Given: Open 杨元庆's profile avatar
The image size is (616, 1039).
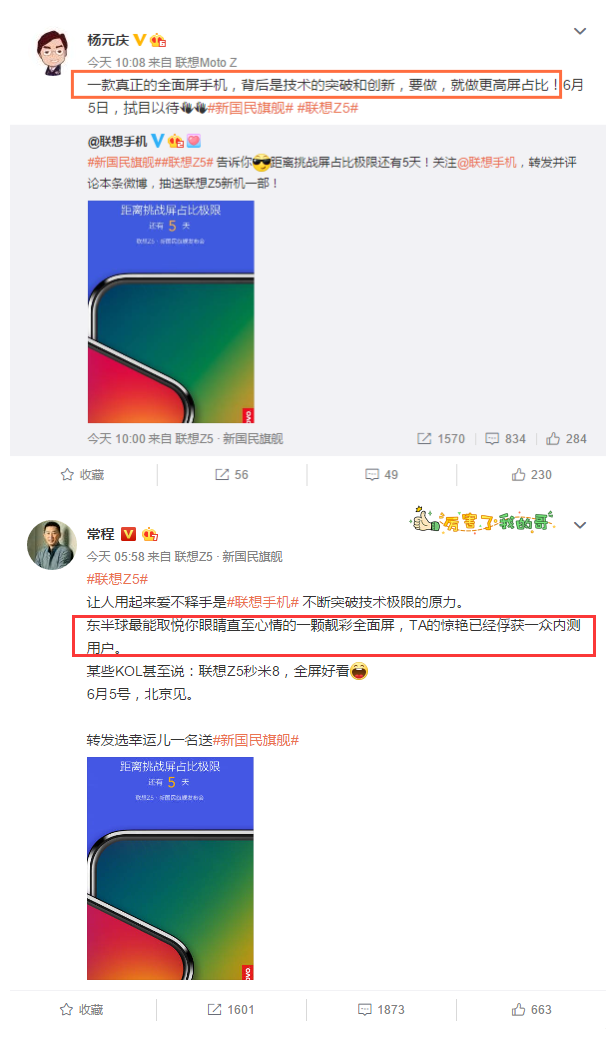Looking at the screenshot, I should point(52,52).
